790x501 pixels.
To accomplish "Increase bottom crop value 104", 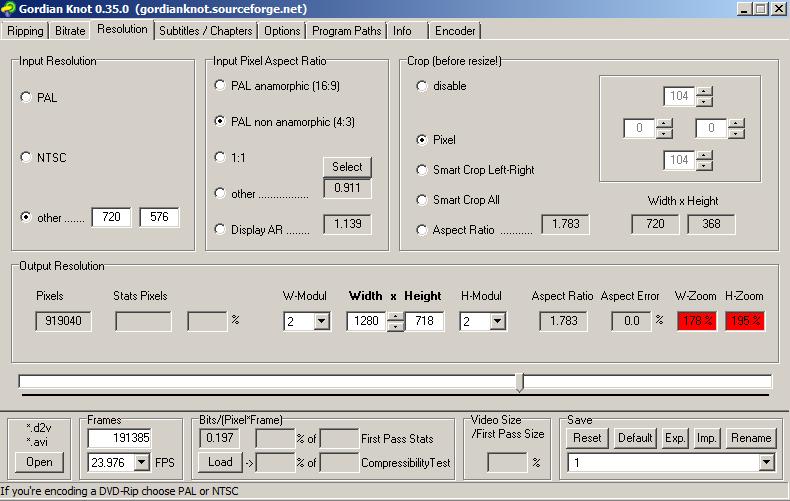I will (704, 155).
